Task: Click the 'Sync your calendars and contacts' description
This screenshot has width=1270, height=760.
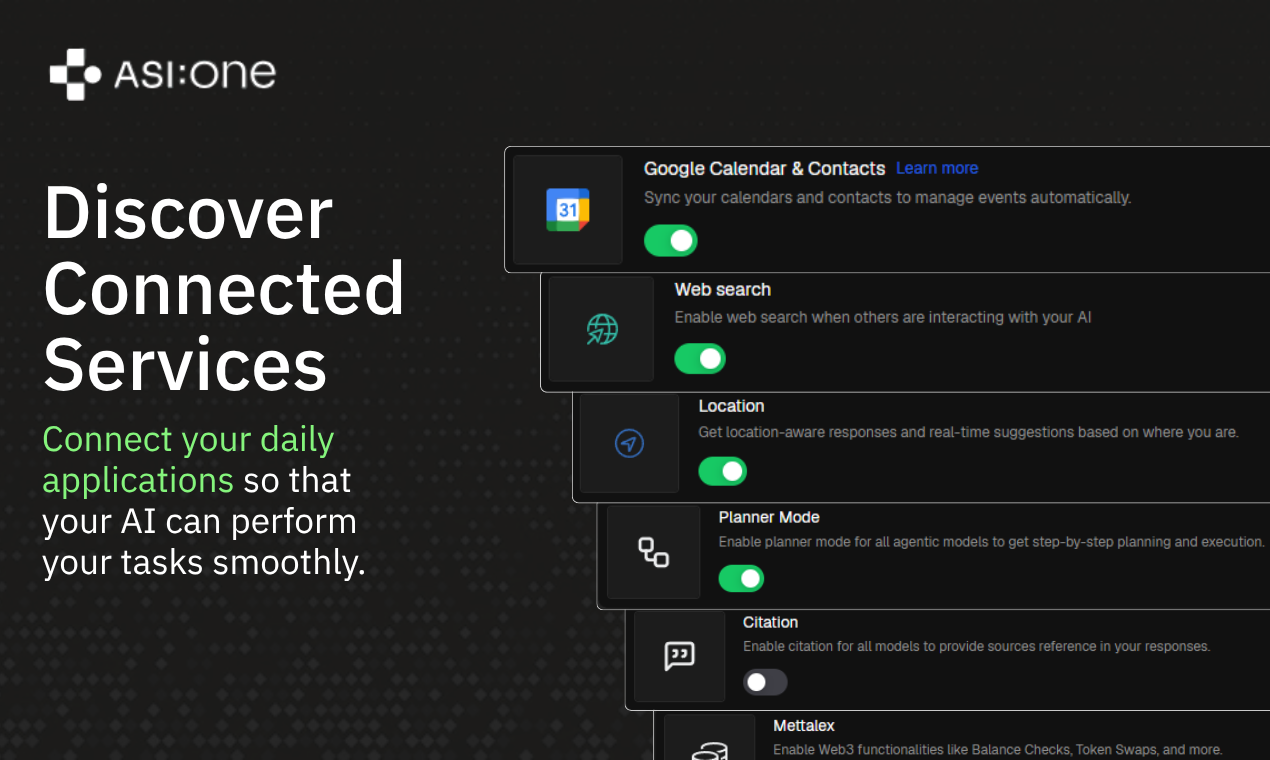Action: 887,198
